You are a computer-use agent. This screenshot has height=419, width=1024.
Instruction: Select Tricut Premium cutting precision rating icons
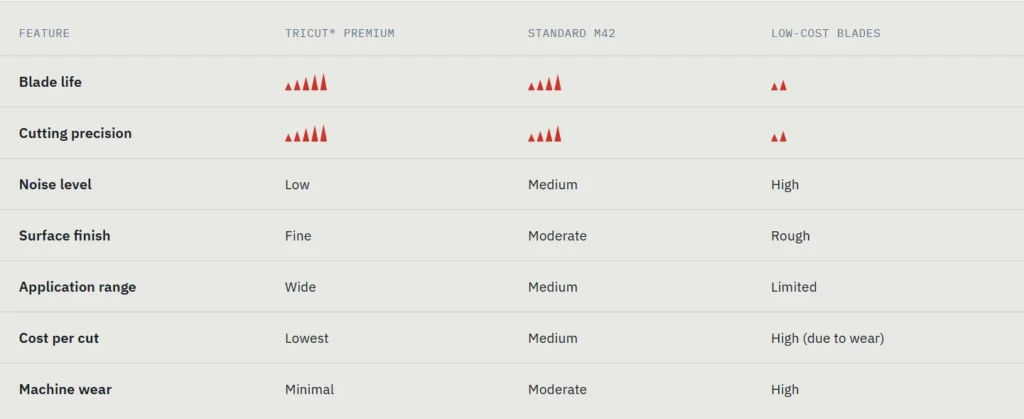306,134
